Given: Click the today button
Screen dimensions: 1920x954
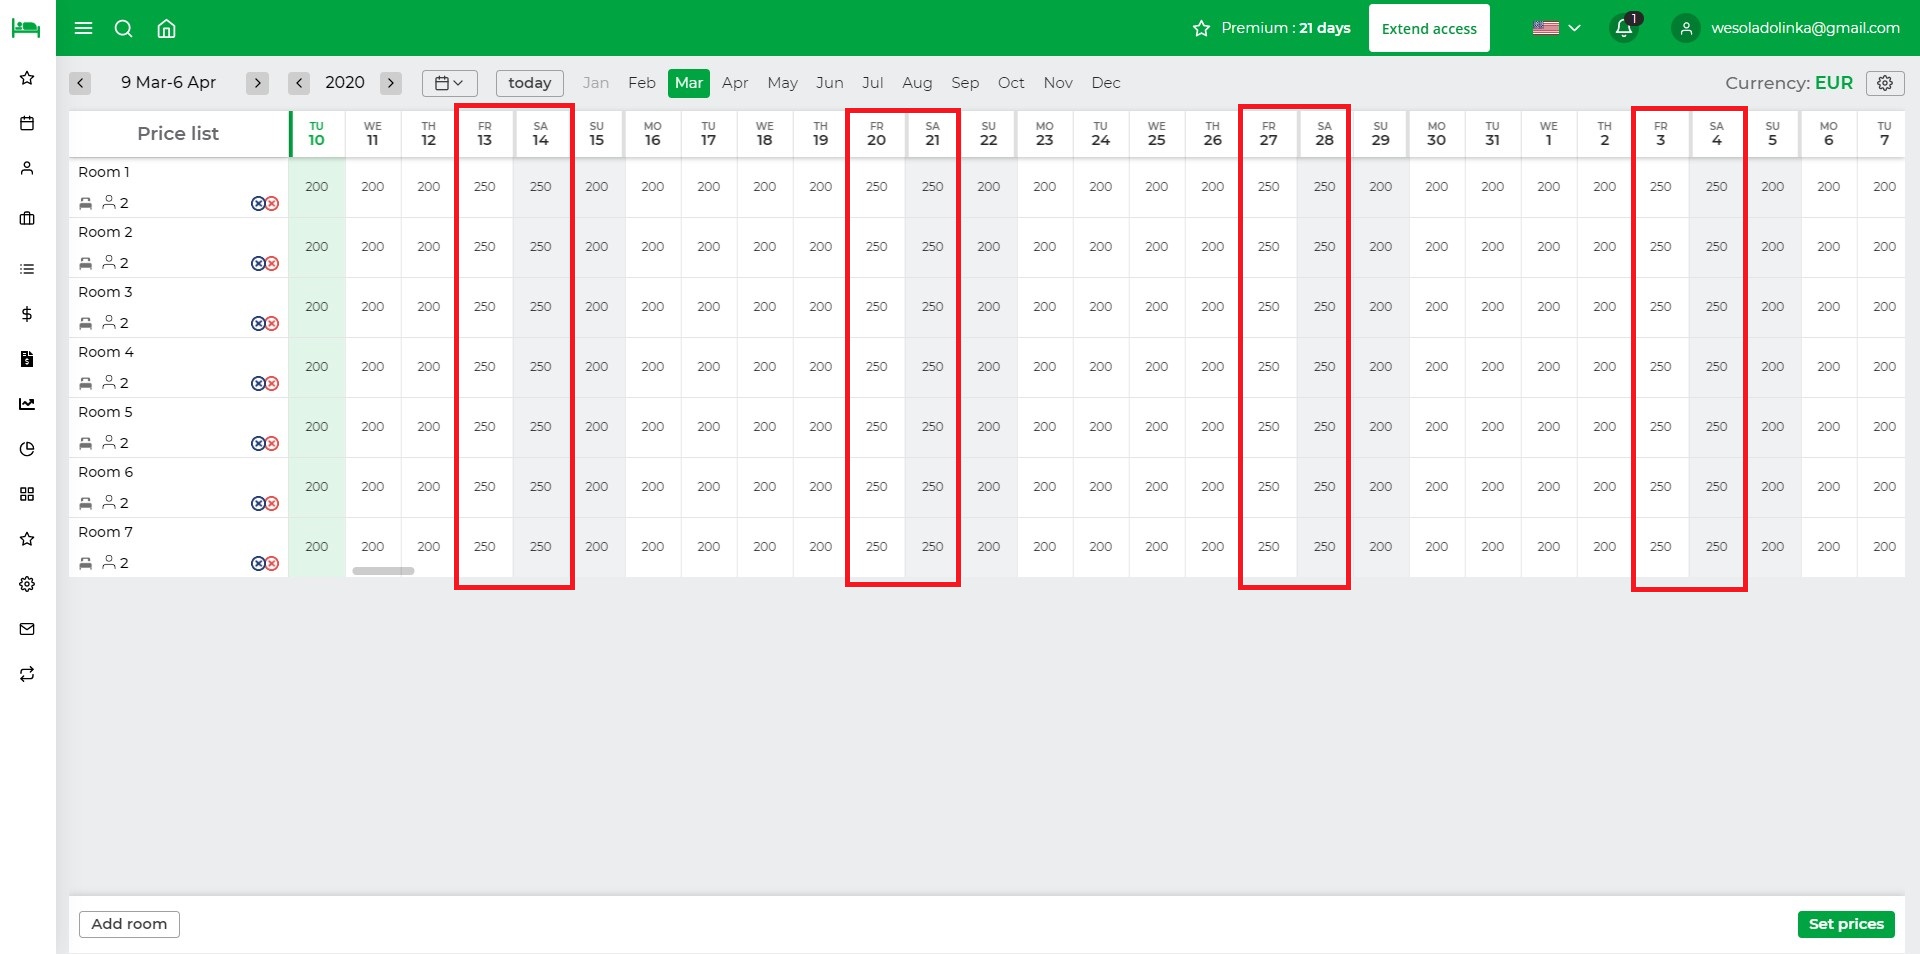Looking at the screenshot, I should click(530, 83).
